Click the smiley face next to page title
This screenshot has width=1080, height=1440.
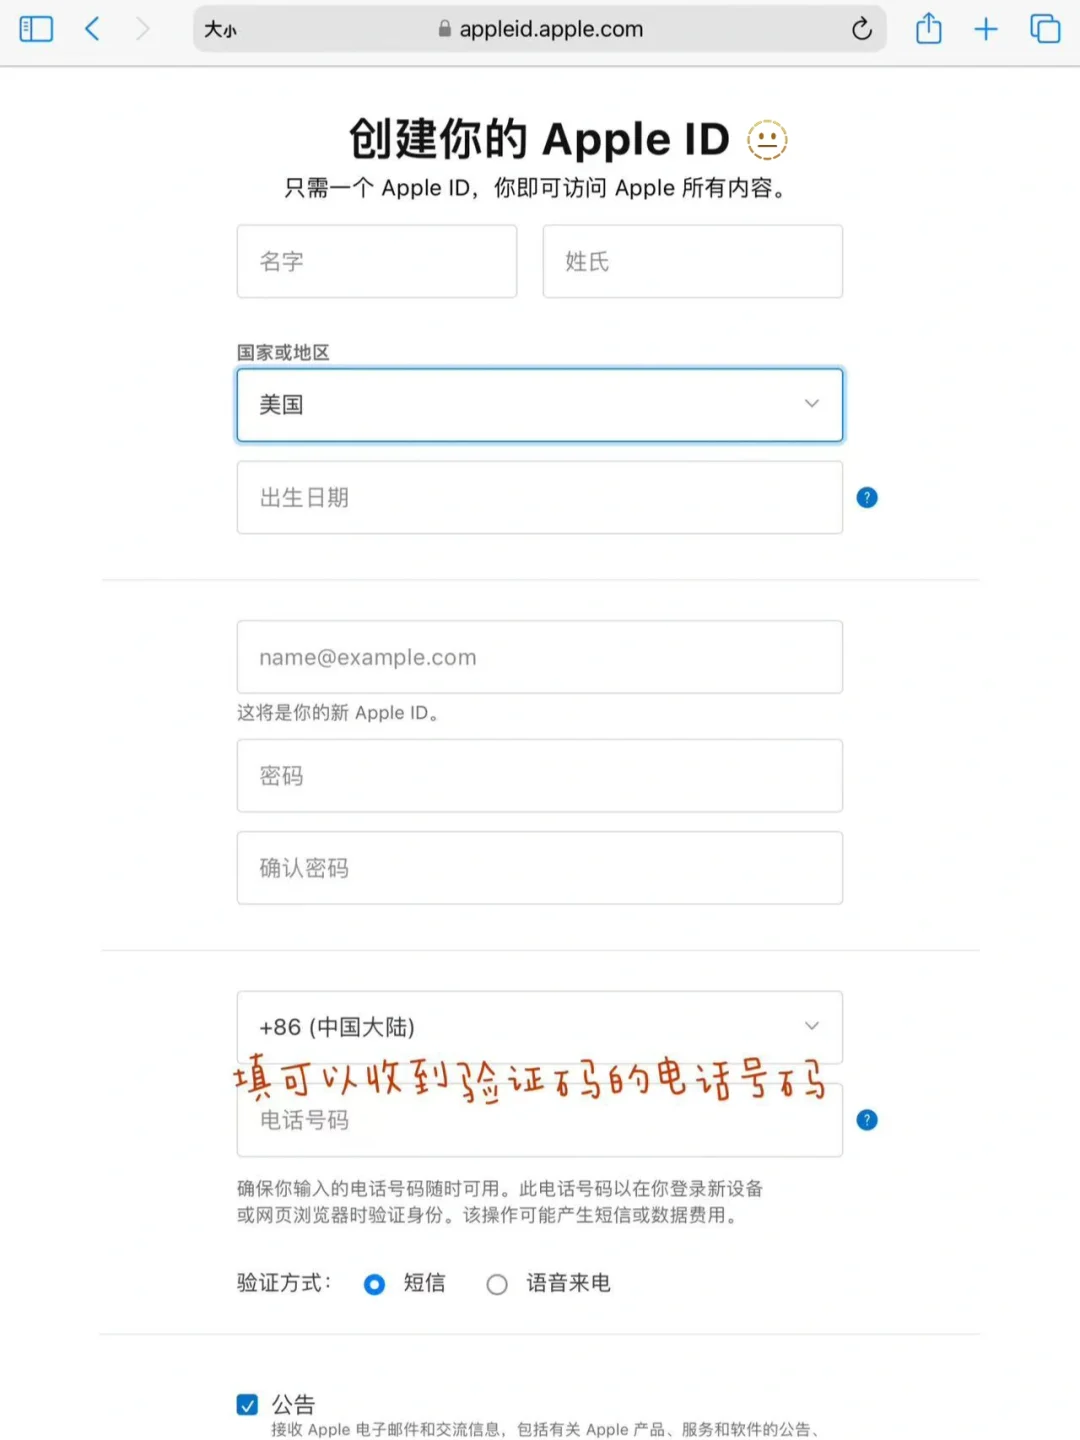click(766, 140)
